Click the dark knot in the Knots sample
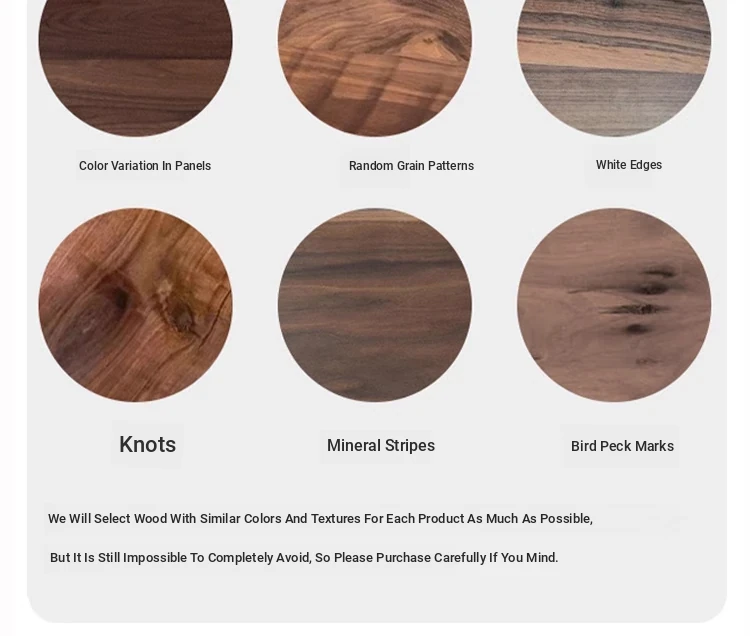Viewport: 750px width, 636px height. point(120,299)
